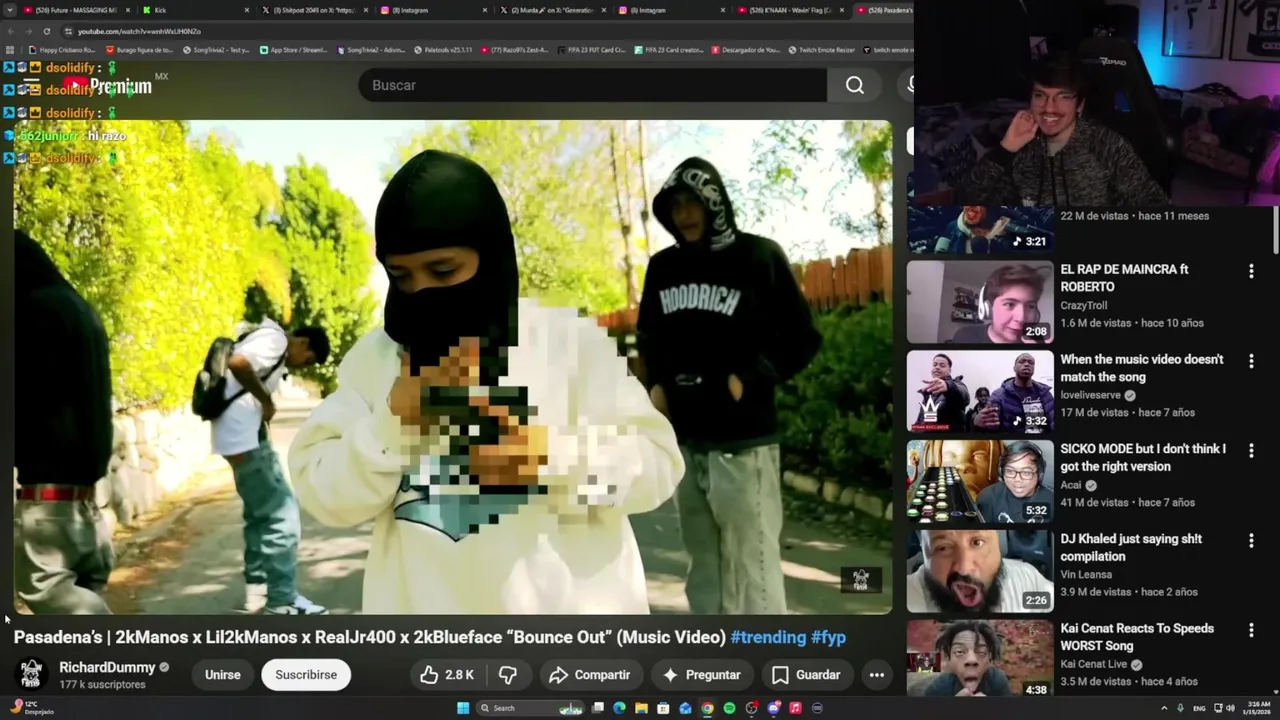Open Happy Cristiano Ro... bookmark
The image size is (1280, 720).
tap(62, 49)
